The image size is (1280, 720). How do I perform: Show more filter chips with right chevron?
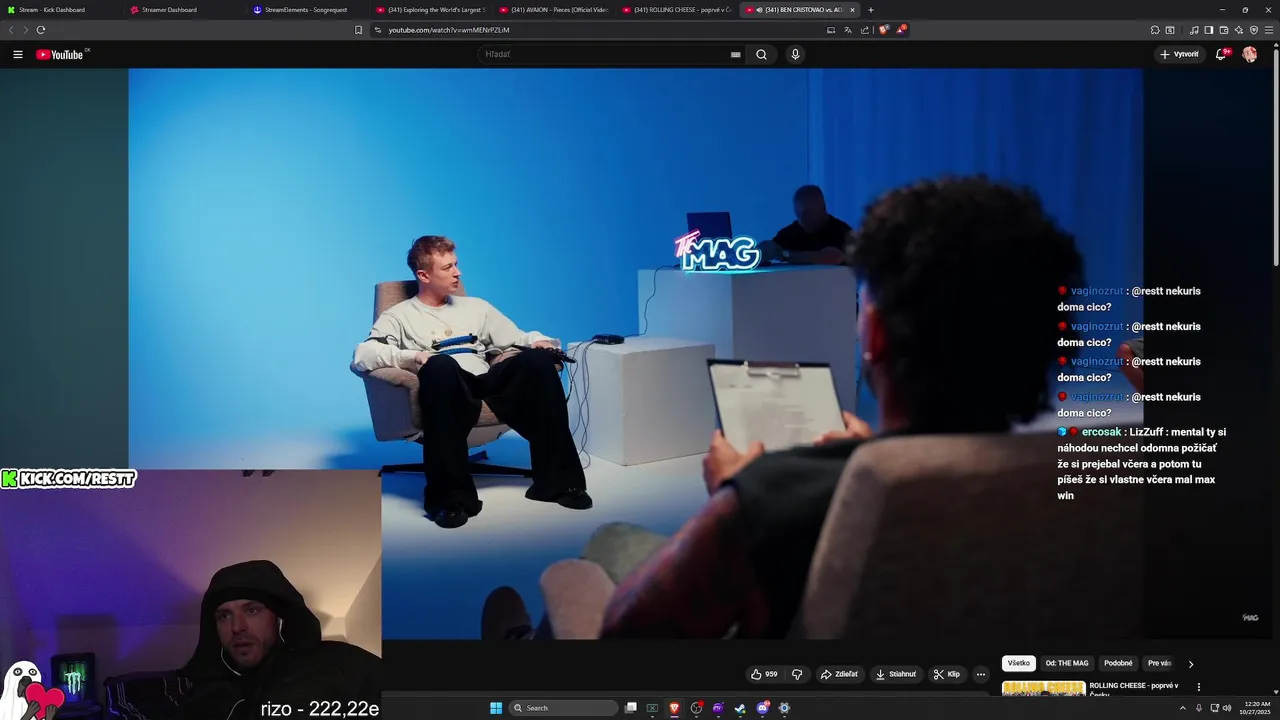click(1190, 664)
